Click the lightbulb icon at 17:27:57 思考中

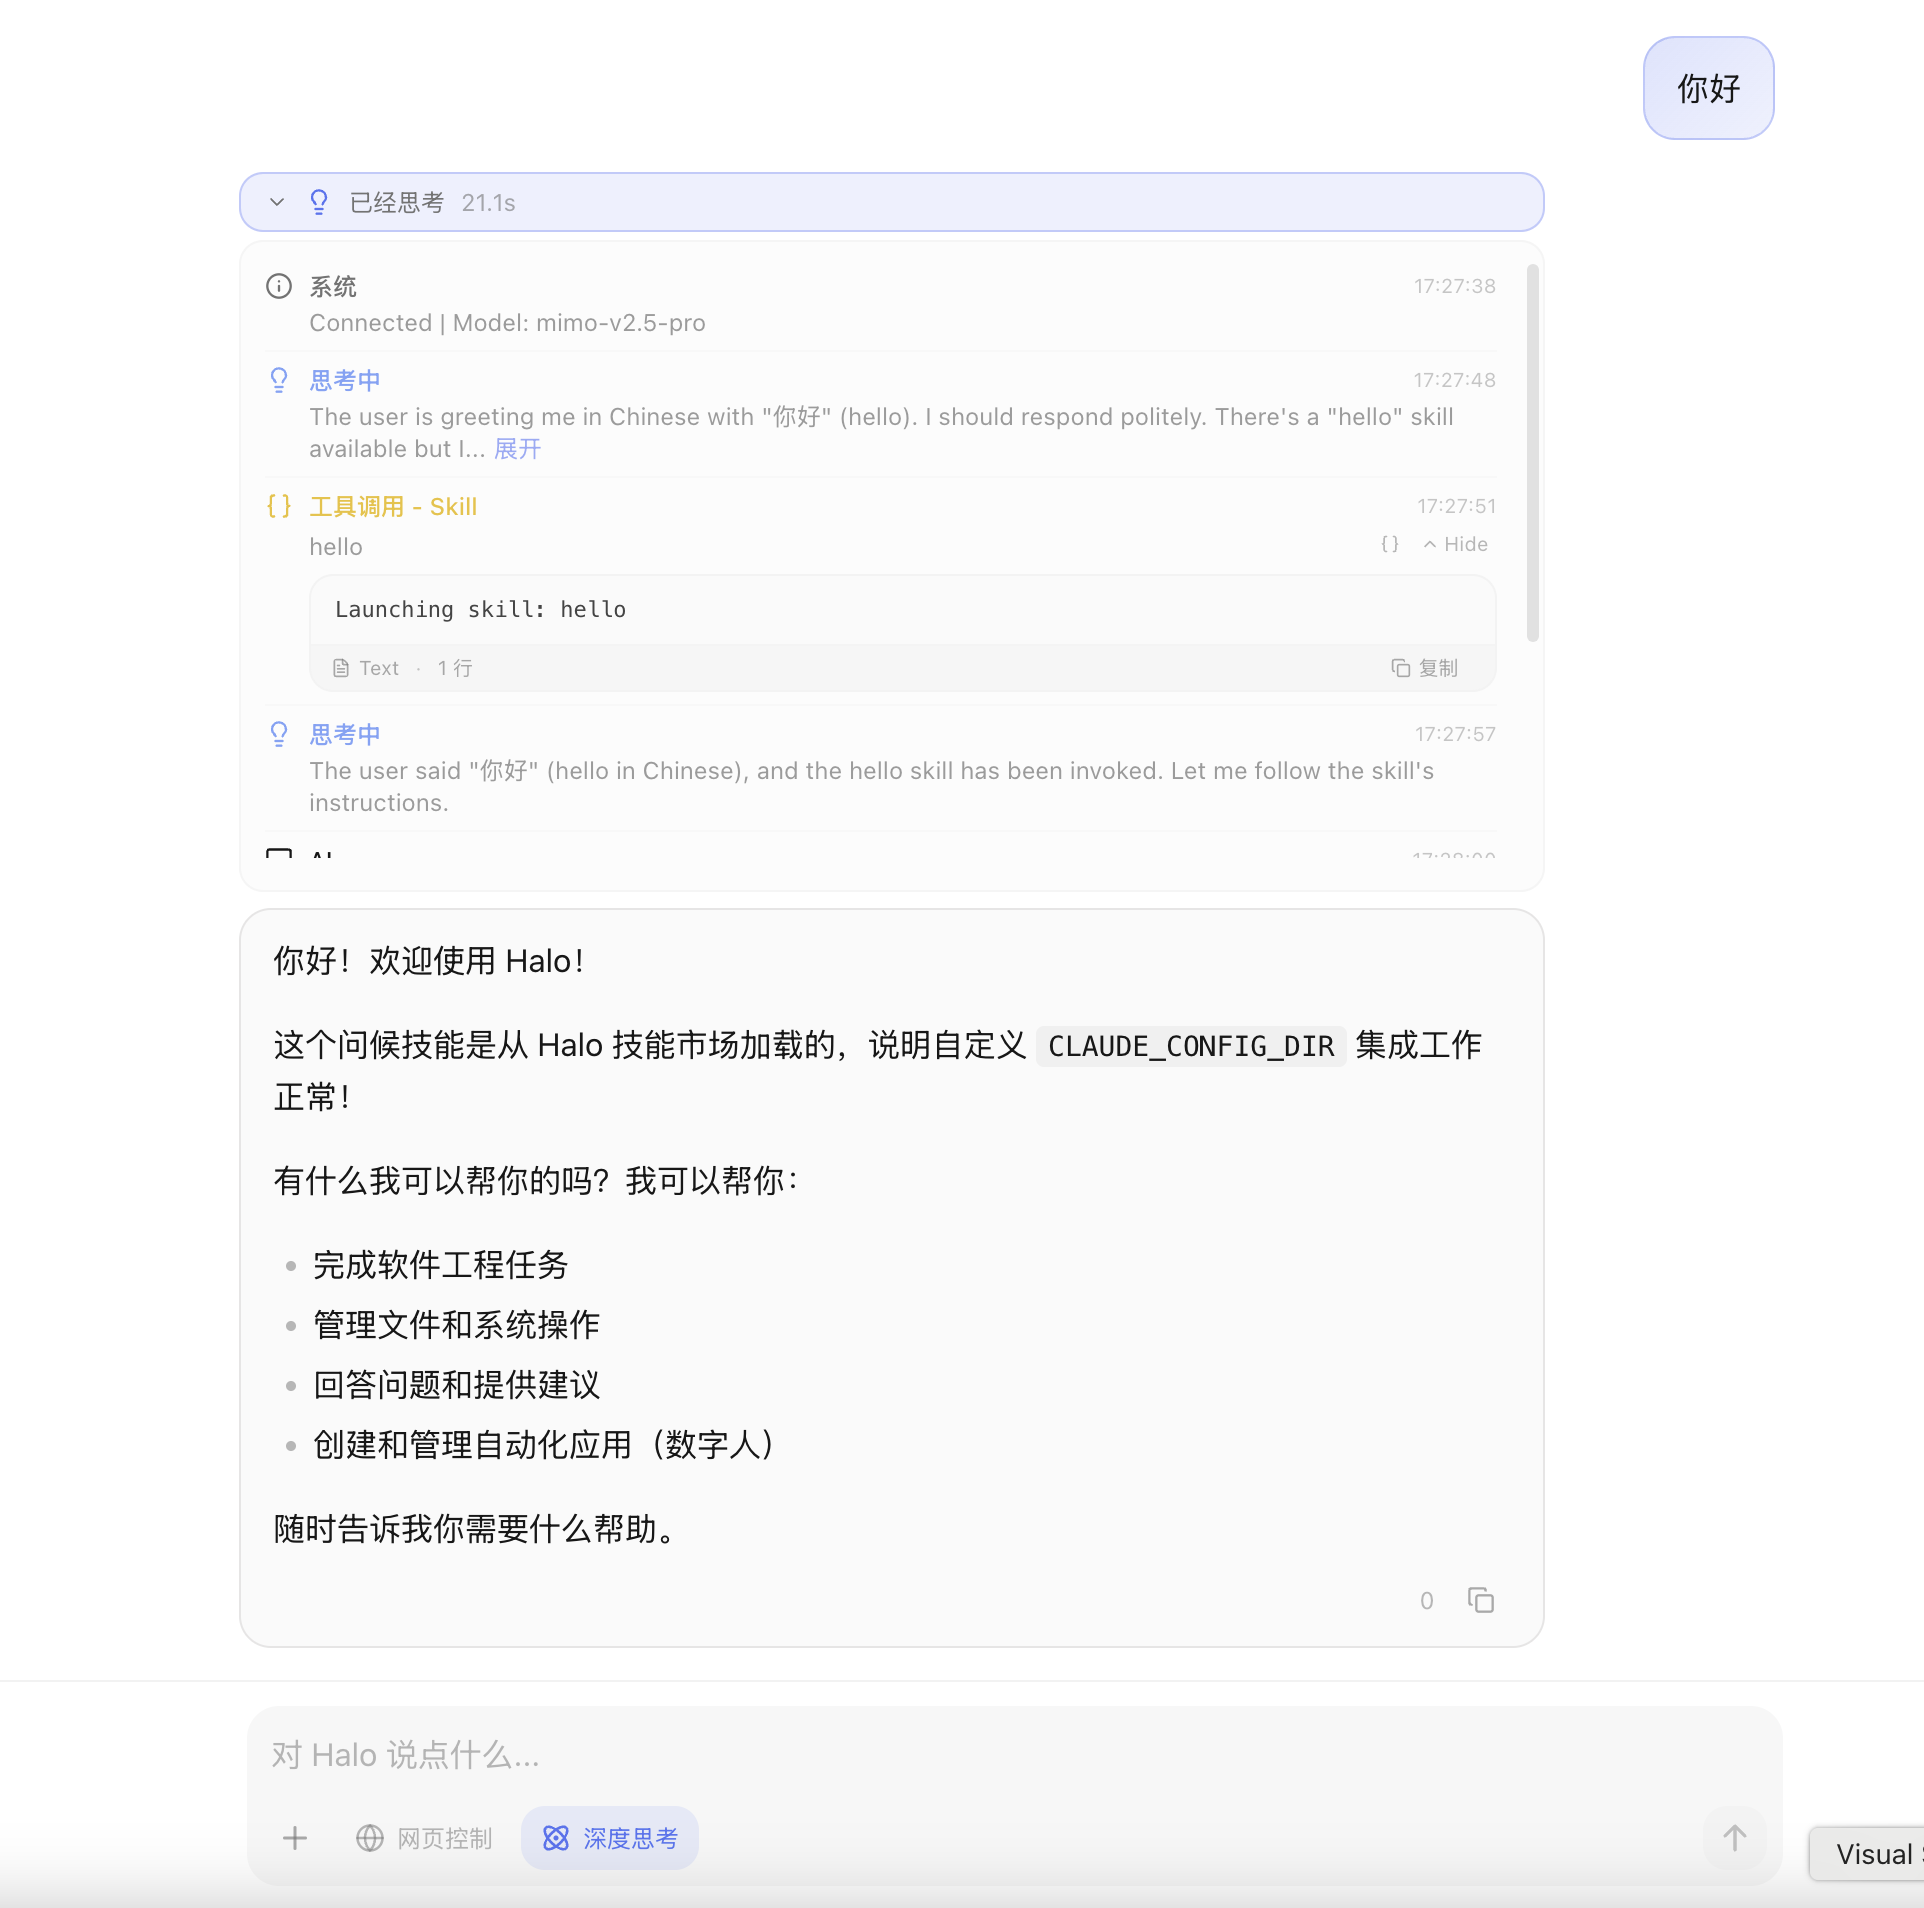click(x=279, y=734)
